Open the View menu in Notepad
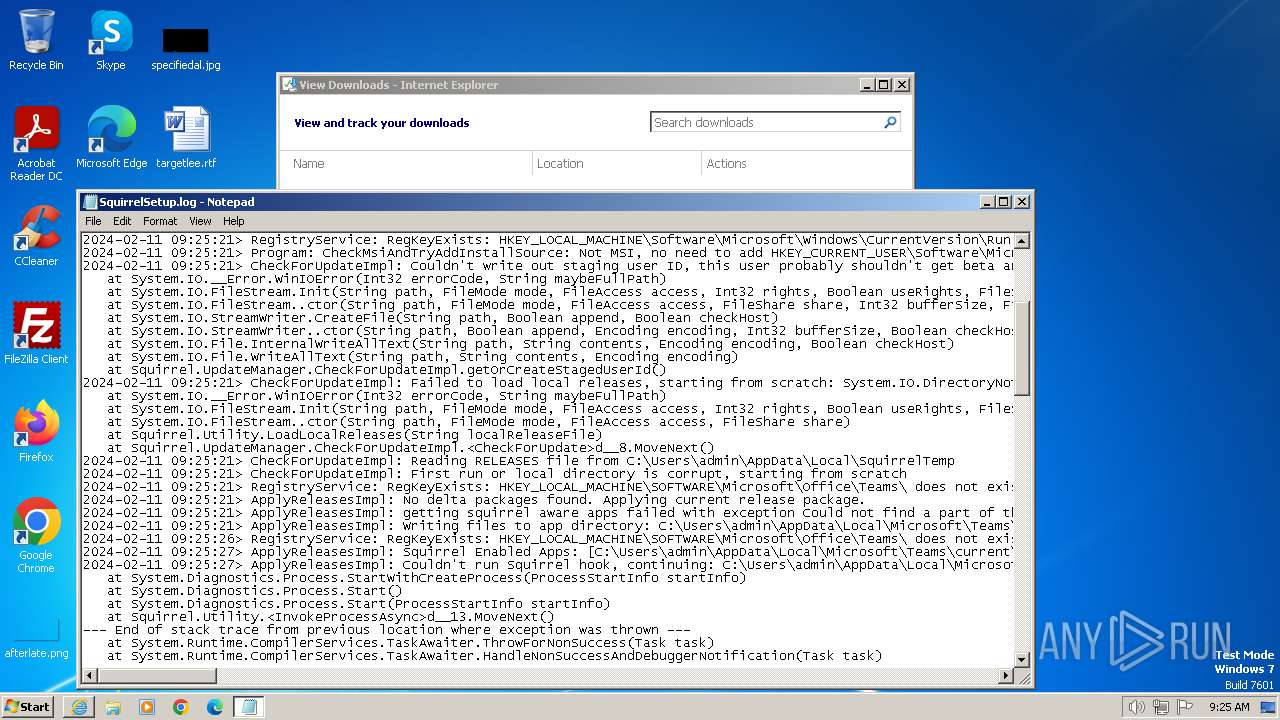The image size is (1280, 720). (200, 221)
